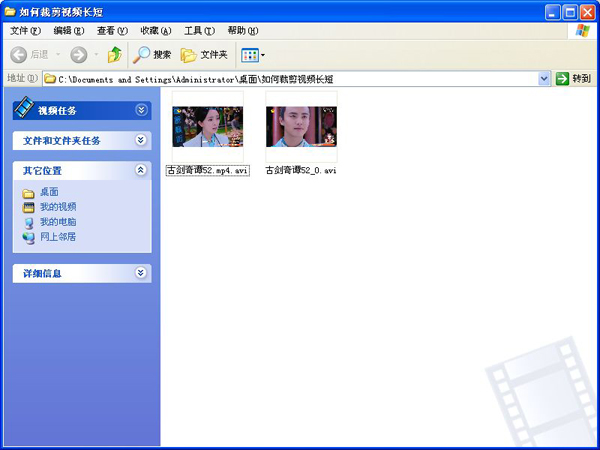Click the 搜索 toolbar label
The width and height of the screenshot is (600, 450).
coord(162,55)
